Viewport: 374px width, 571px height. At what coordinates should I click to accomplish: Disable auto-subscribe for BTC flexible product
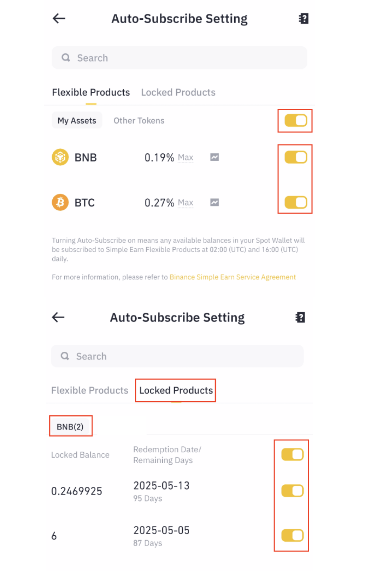pos(296,202)
